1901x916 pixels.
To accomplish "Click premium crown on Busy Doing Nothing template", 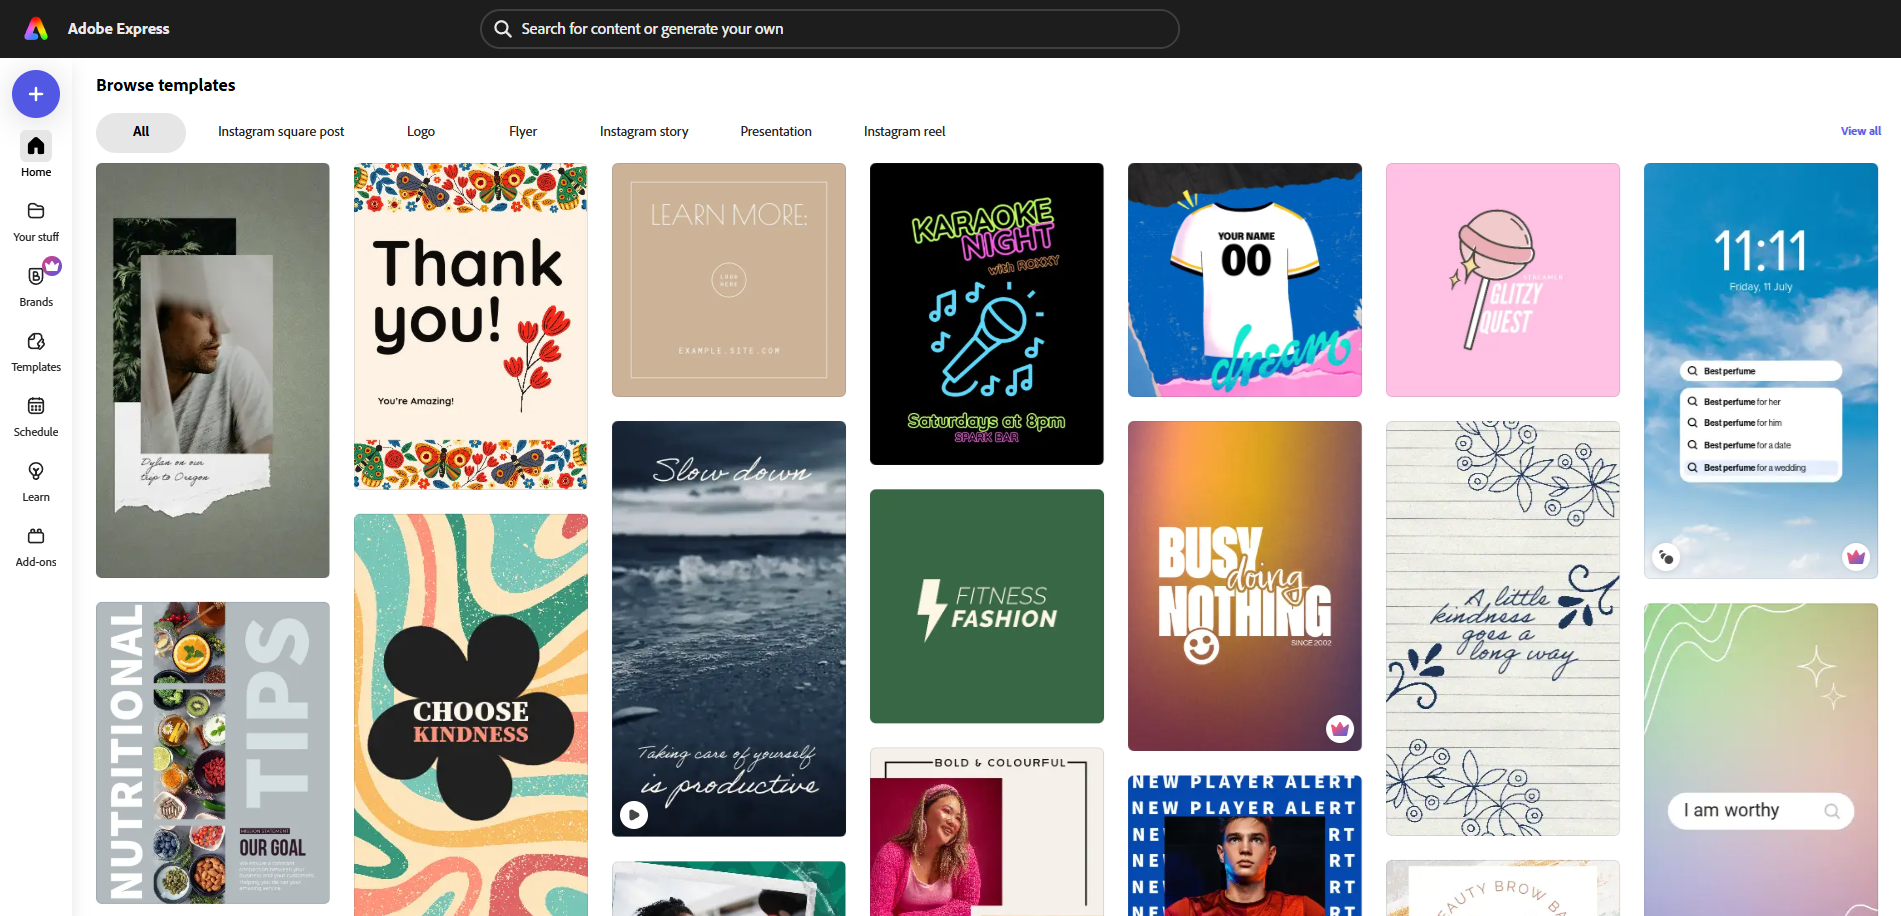I will pyautogui.click(x=1340, y=729).
